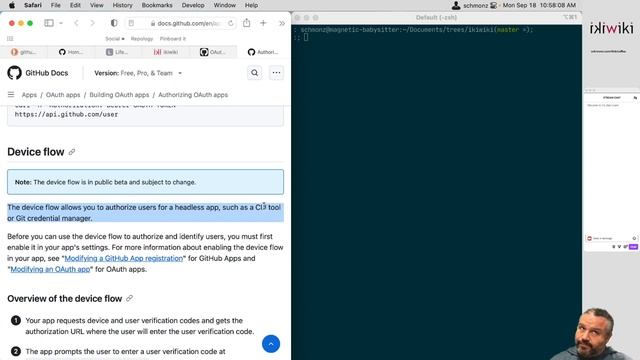Screen dimensions: 640x360
Task: Open the Edit menu
Action: coord(75,5)
